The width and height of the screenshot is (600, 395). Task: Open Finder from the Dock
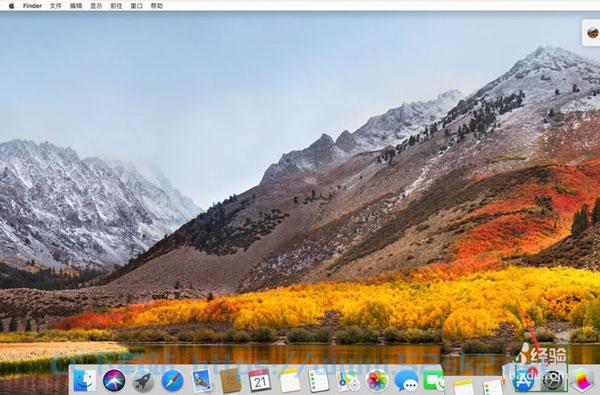click(84, 380)
